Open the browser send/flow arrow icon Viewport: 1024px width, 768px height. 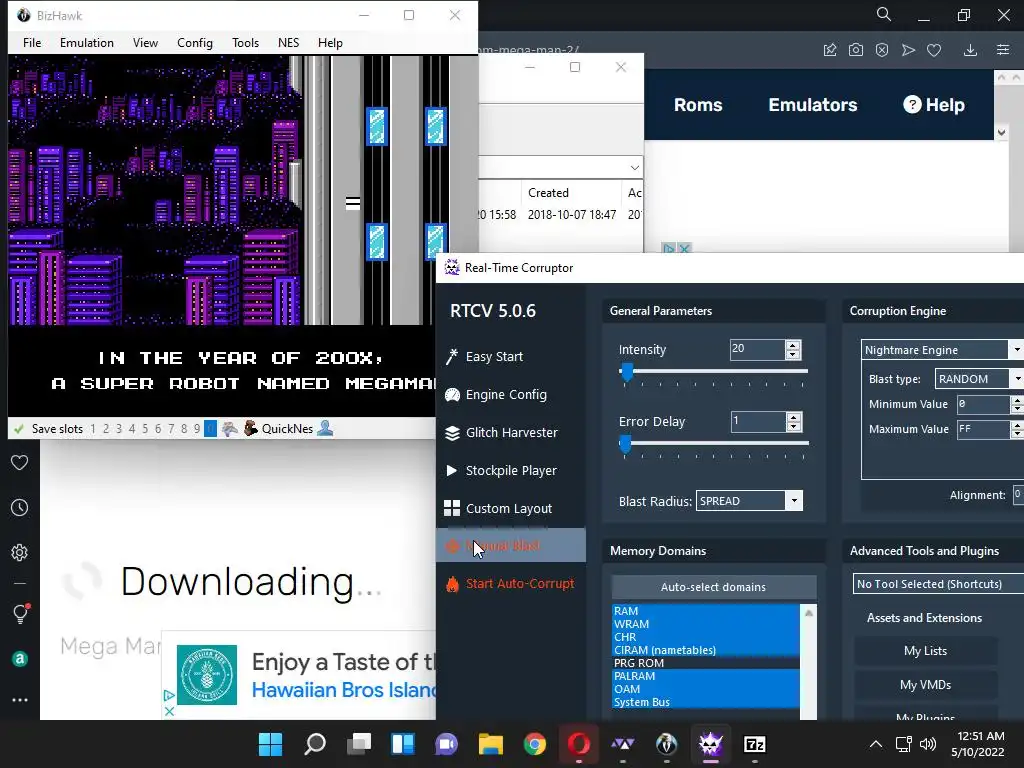tap(908, 50)
